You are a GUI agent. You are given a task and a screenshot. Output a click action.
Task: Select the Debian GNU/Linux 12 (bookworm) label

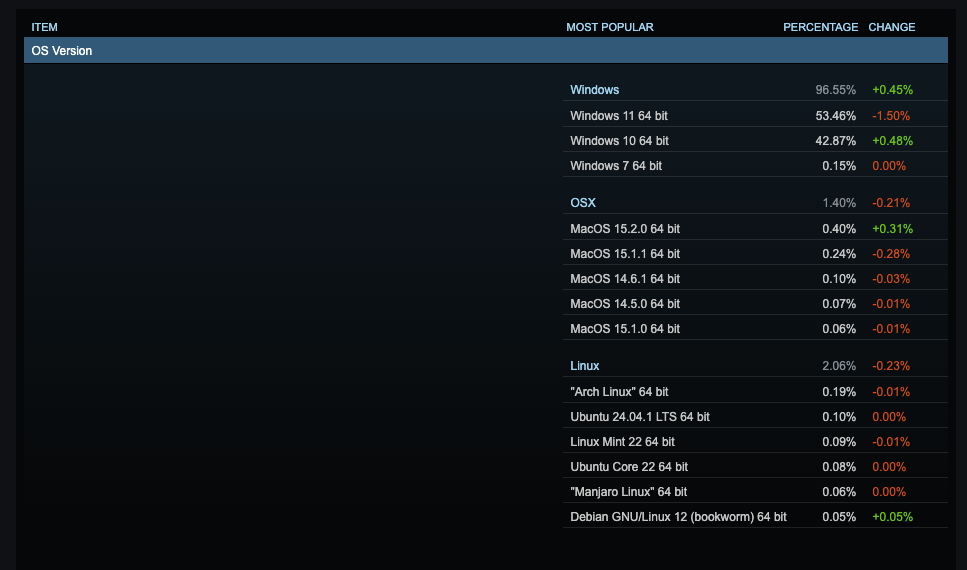[678, 517]
